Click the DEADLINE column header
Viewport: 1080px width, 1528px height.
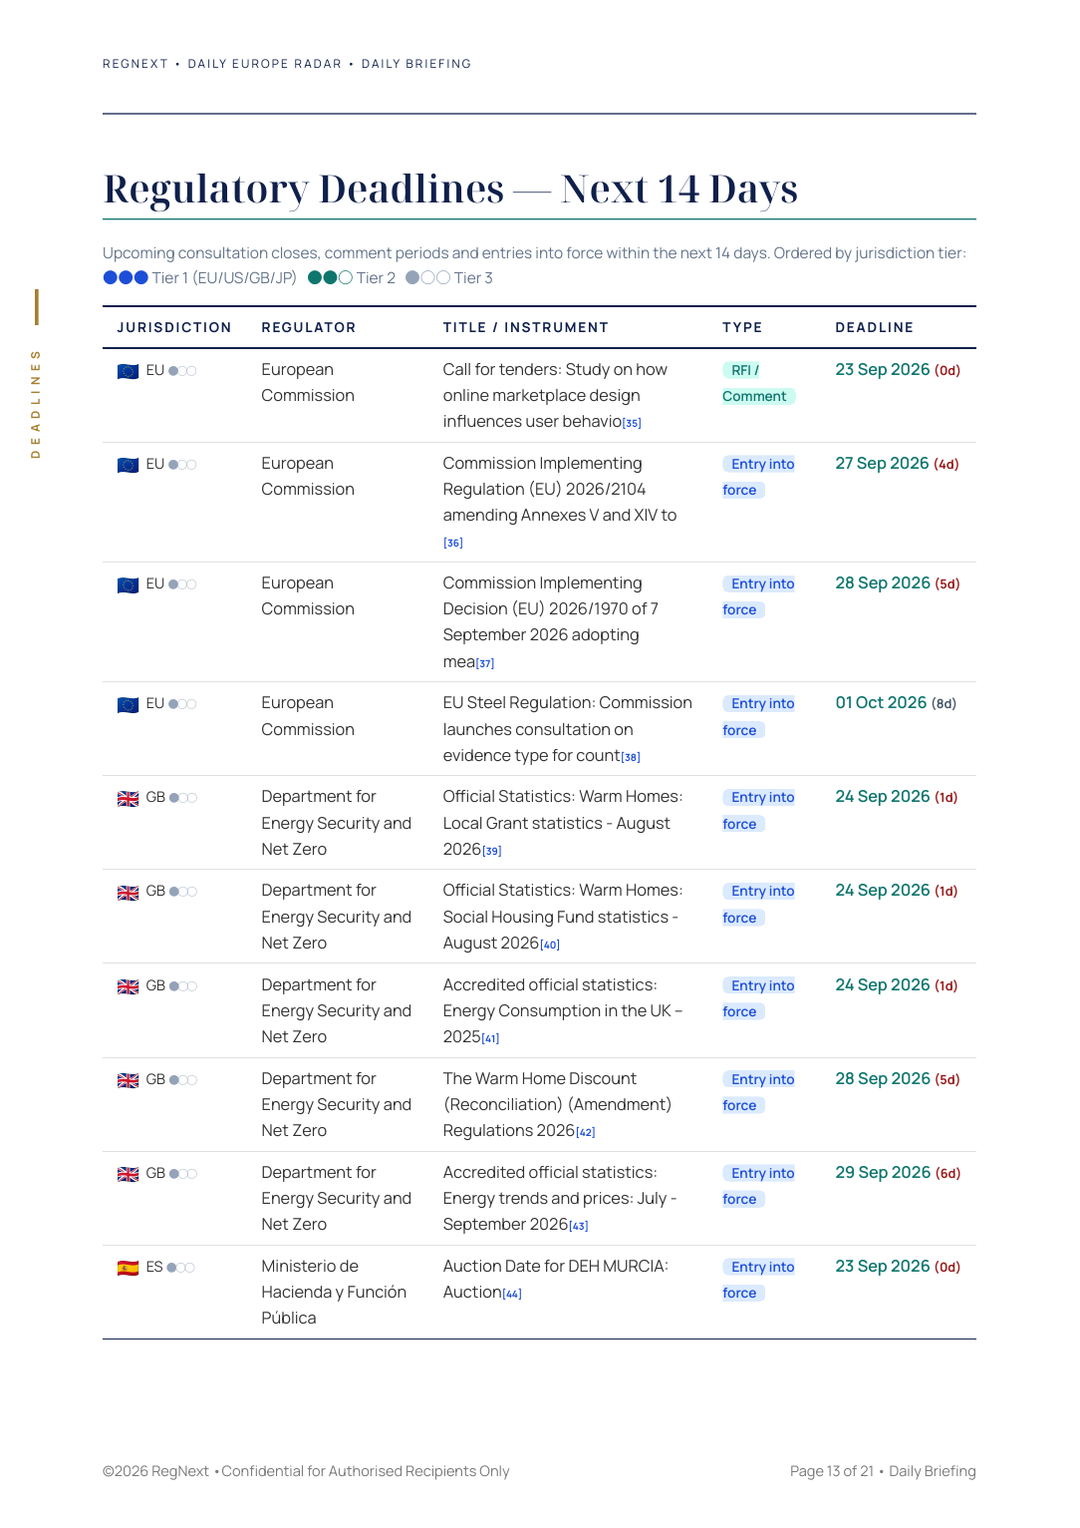[874, 328]
